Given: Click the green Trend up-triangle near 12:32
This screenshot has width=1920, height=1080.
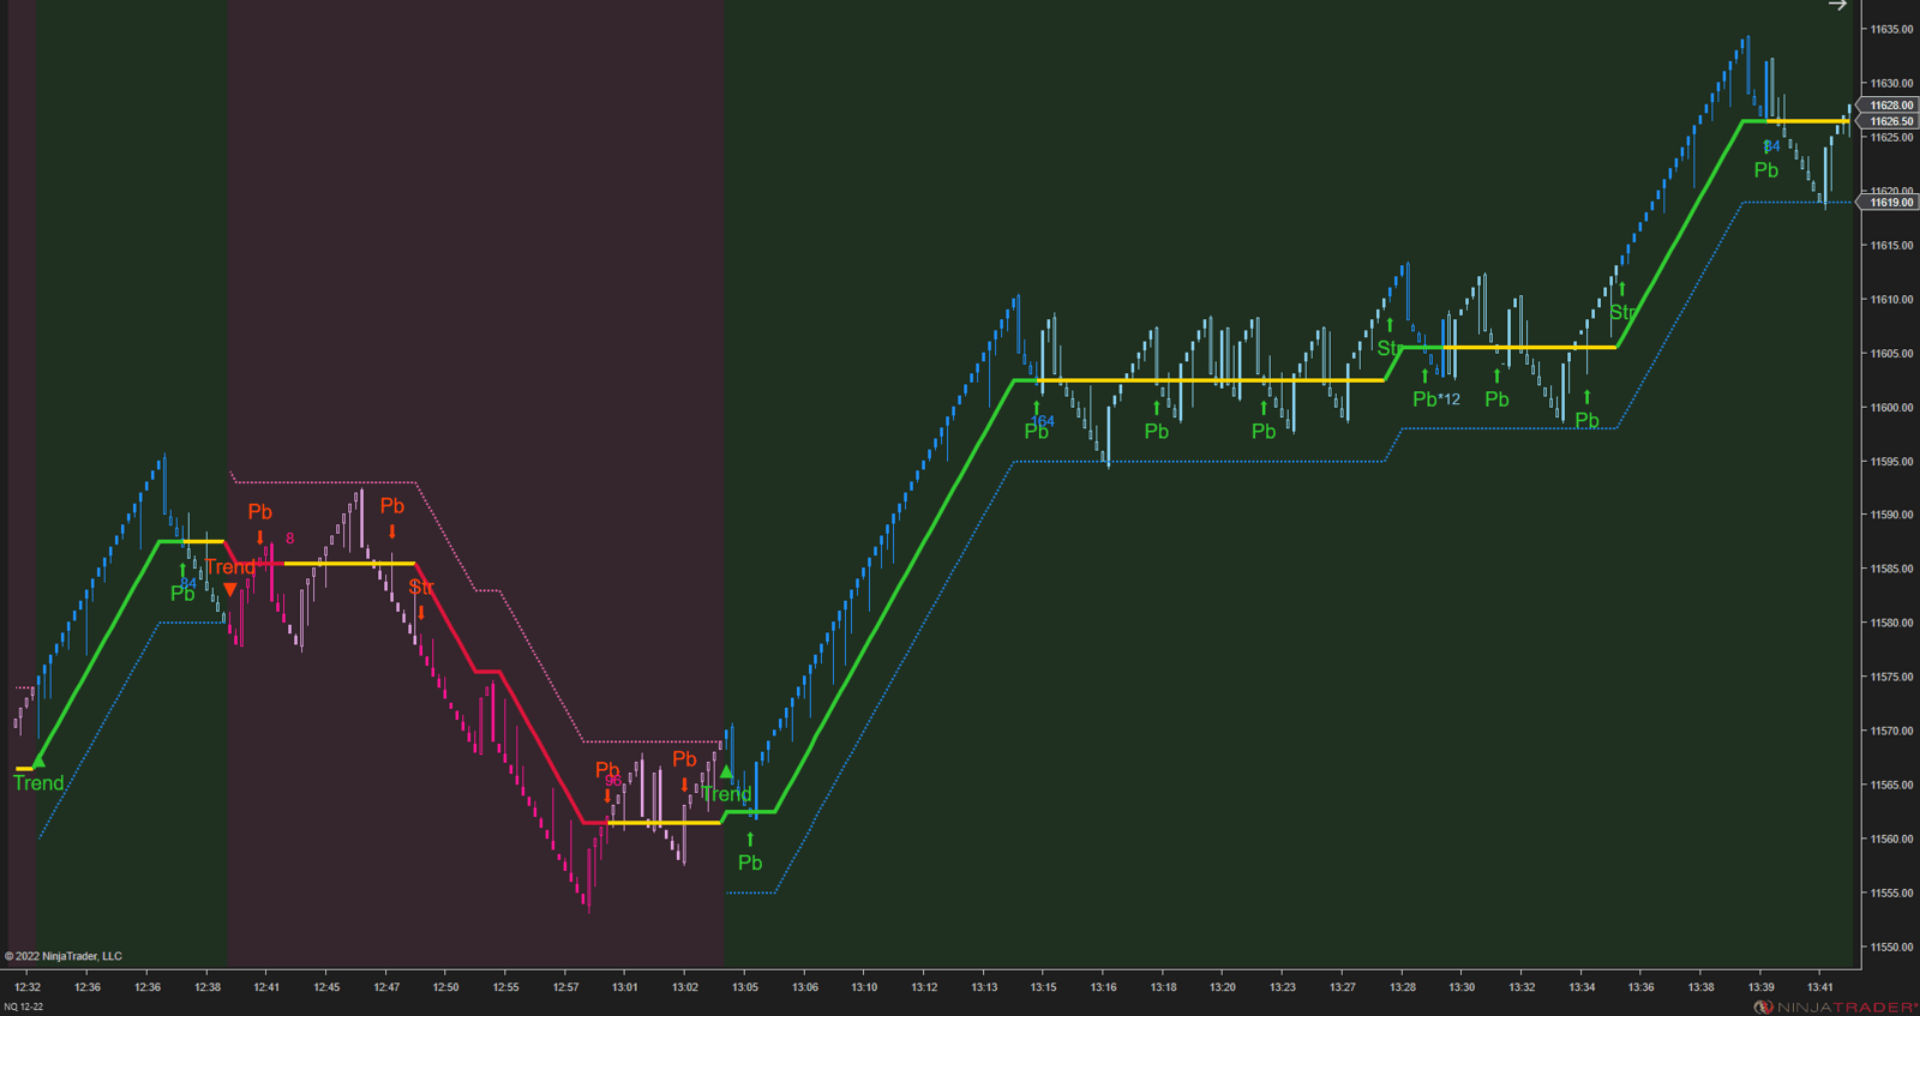Looking at the screenshot, I should (38, 763).
